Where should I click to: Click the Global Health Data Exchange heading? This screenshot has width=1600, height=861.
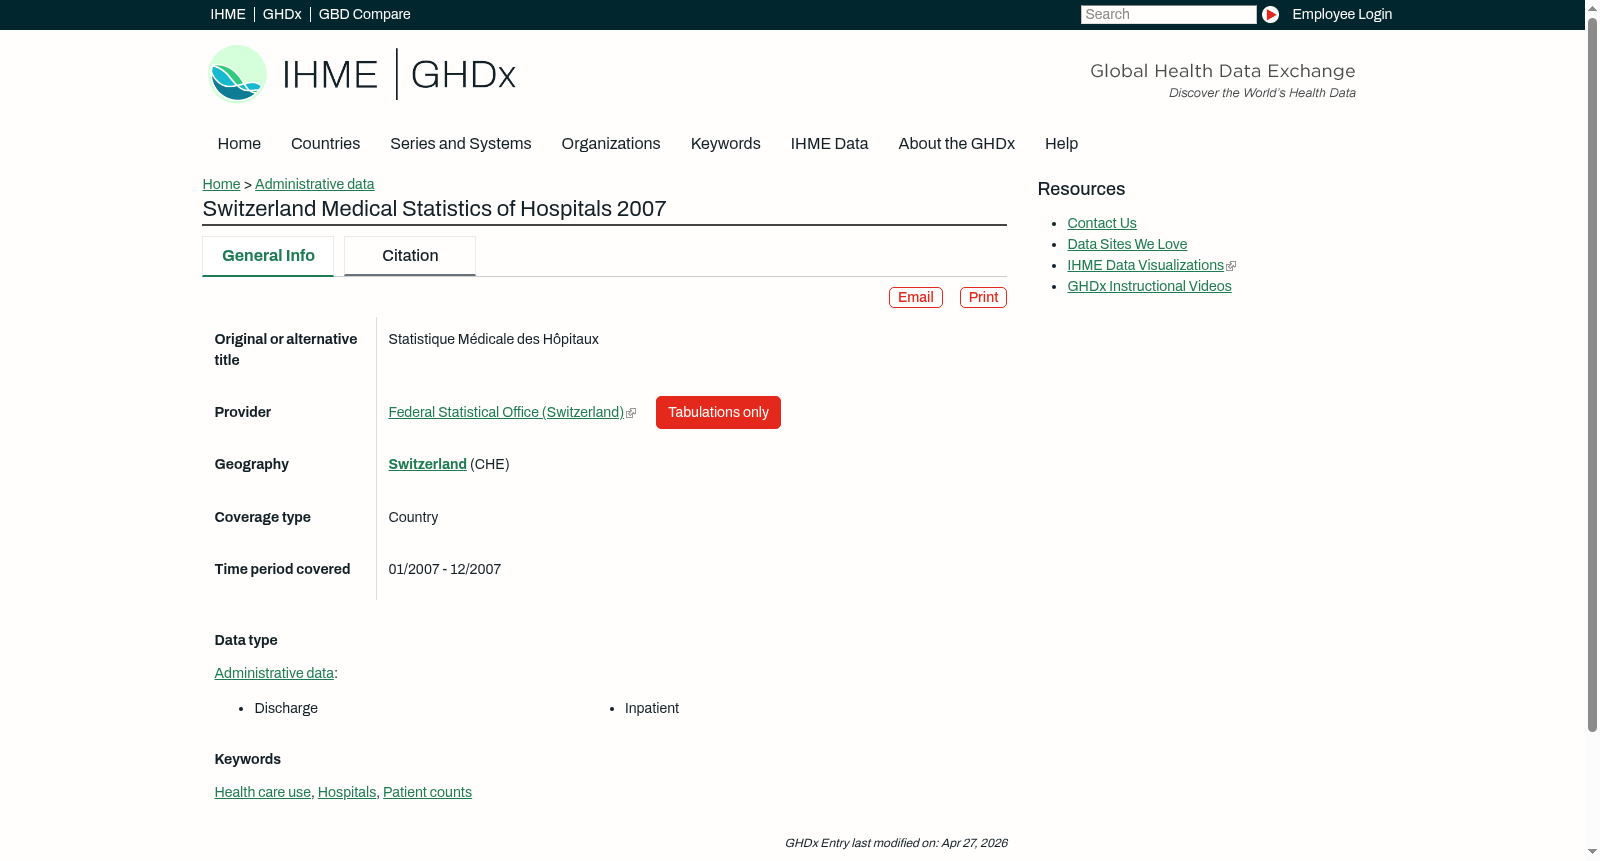coord(1222,71)
